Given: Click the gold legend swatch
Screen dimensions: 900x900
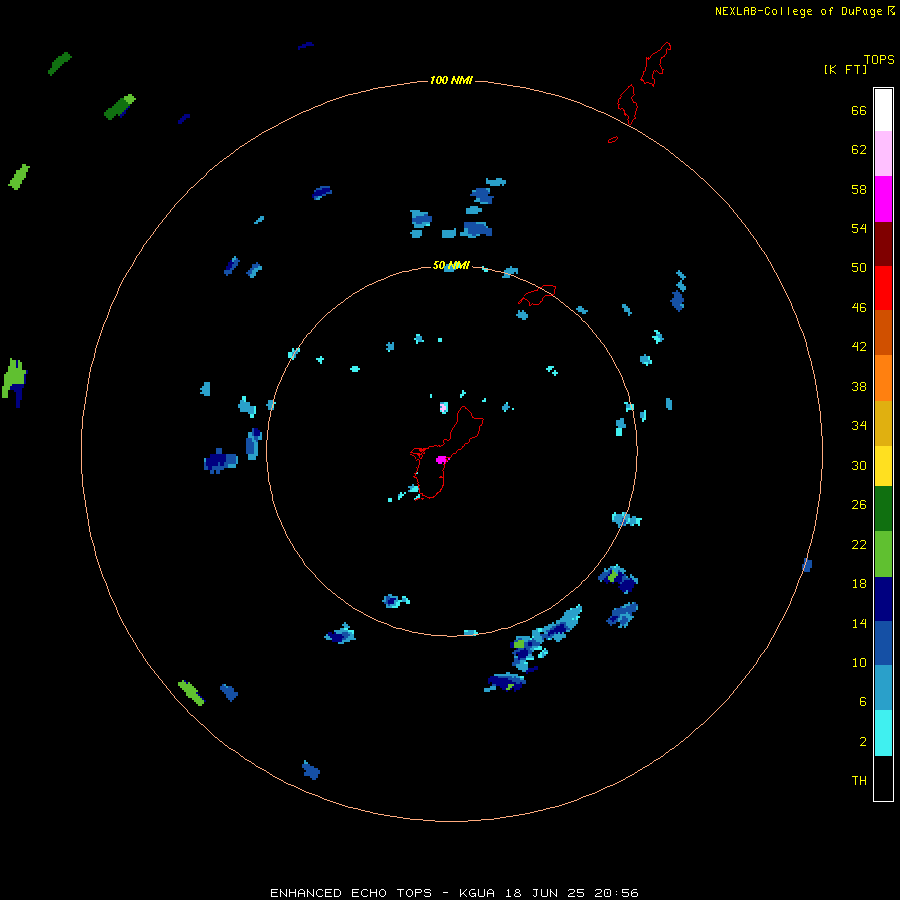Looking at the screenshot, I should click(x=883, y=423).
